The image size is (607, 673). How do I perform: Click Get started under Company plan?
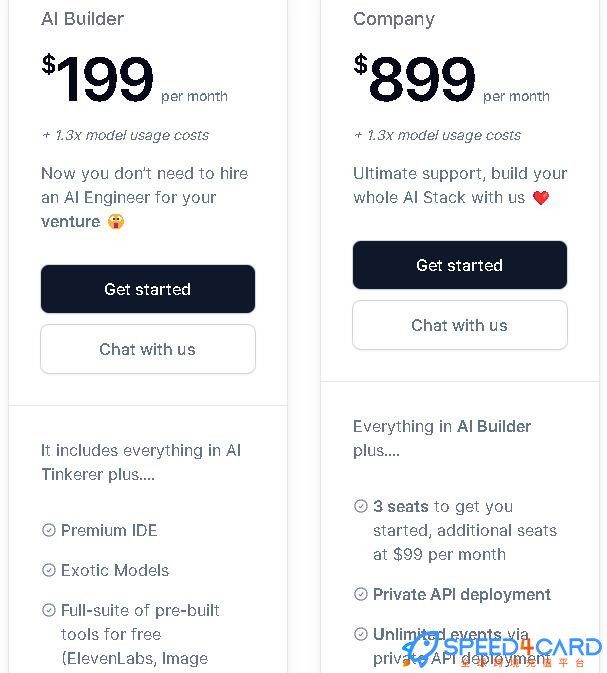(x=460, y=265)
